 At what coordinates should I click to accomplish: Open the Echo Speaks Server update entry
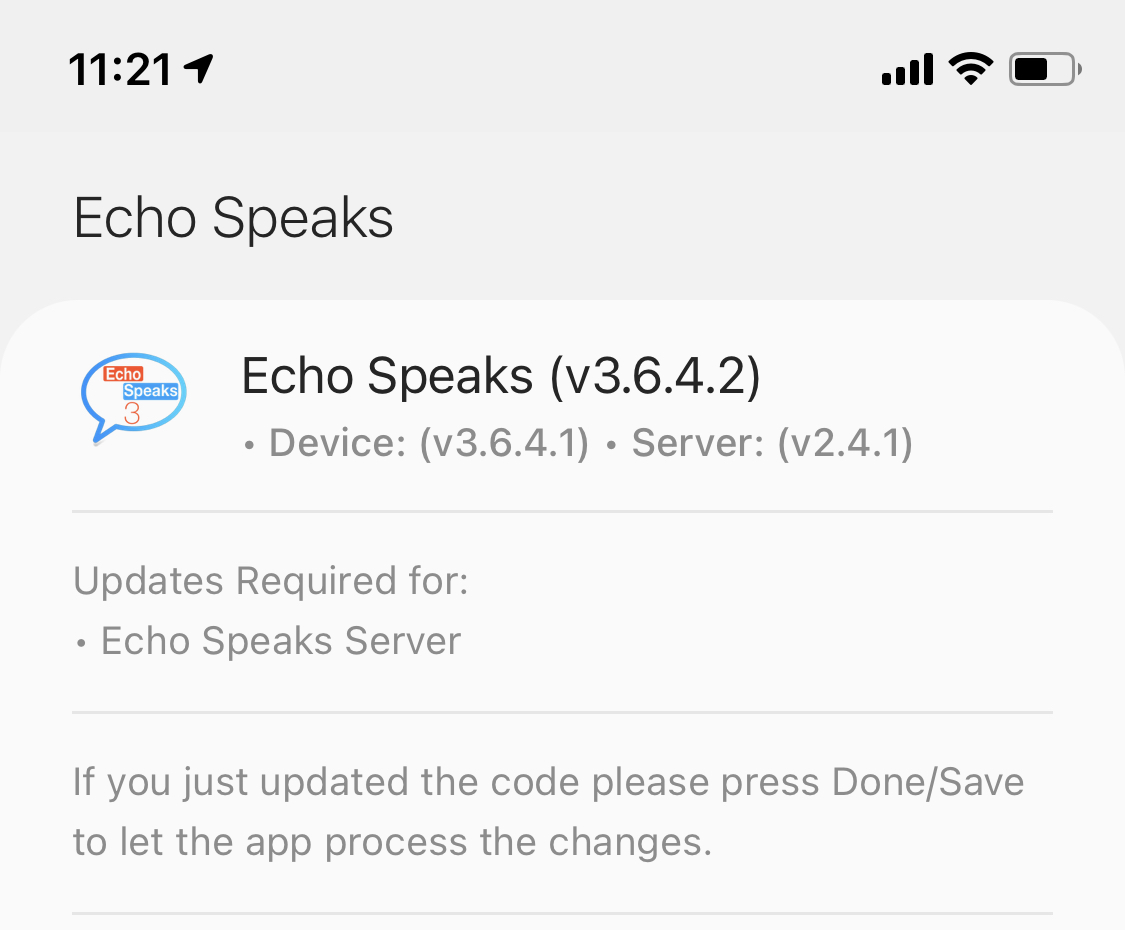280,640
